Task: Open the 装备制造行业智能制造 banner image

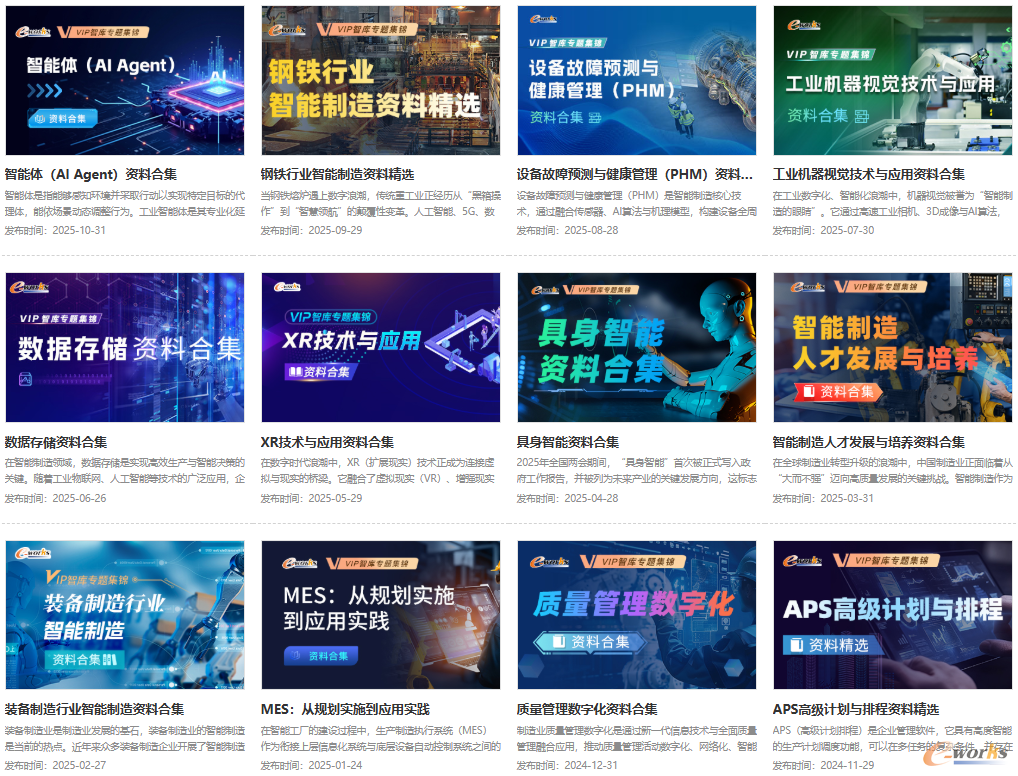Action: coord(125,615)
